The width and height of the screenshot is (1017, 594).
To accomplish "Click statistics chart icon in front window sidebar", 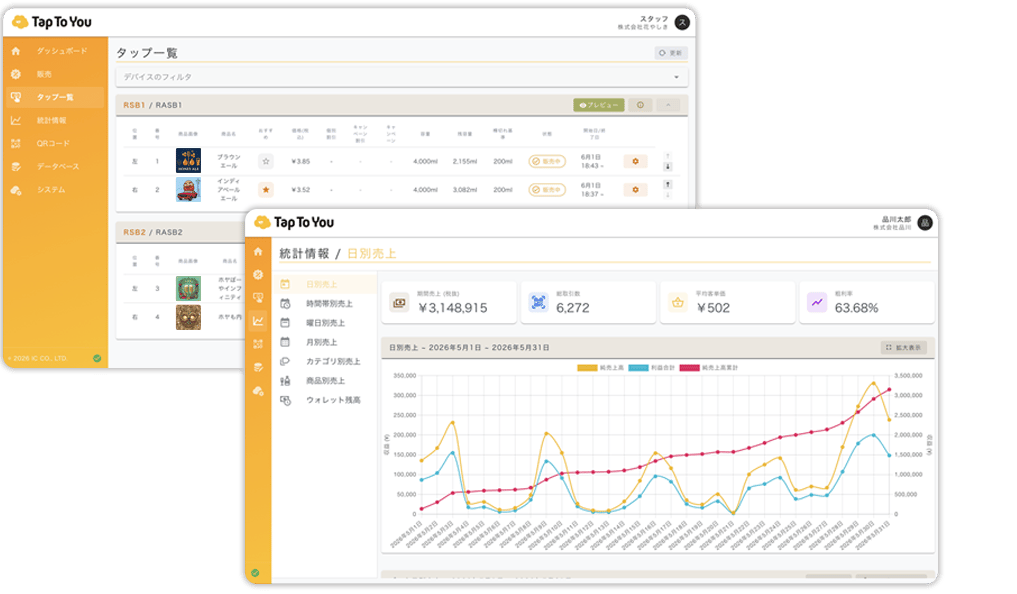I will coord(258,321).
